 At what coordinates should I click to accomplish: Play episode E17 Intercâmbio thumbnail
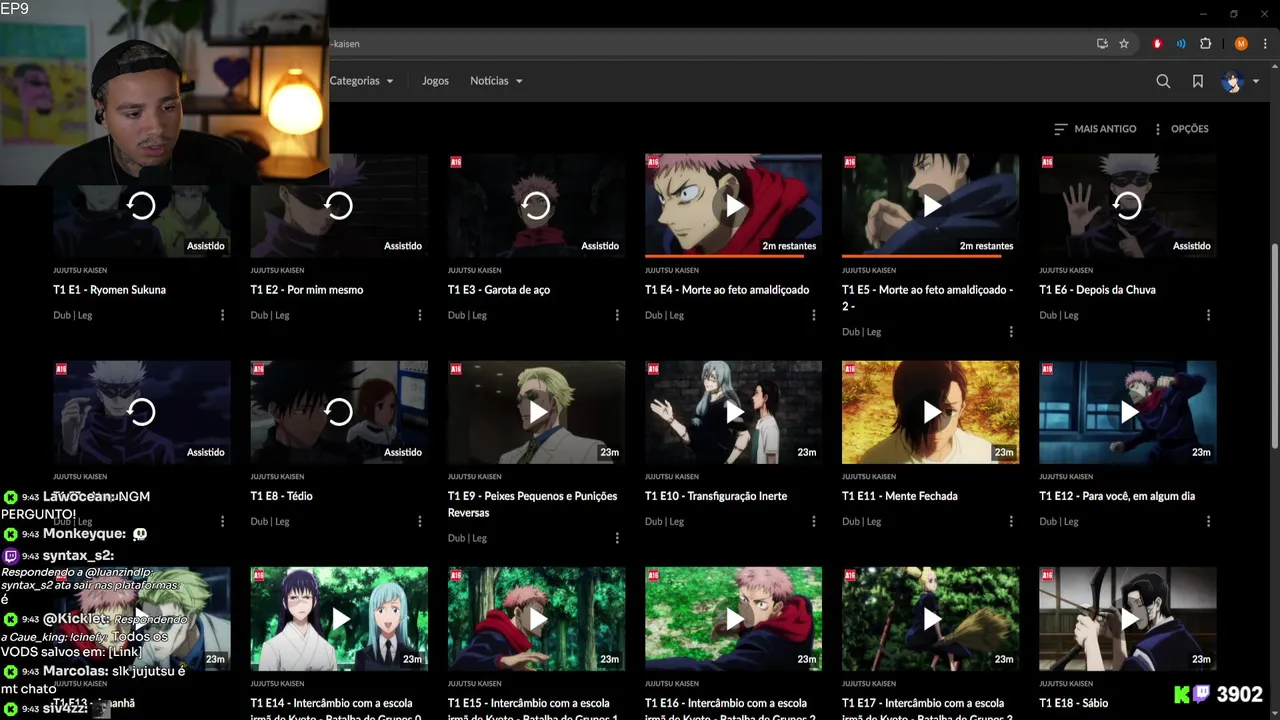(x=930, y=619)
